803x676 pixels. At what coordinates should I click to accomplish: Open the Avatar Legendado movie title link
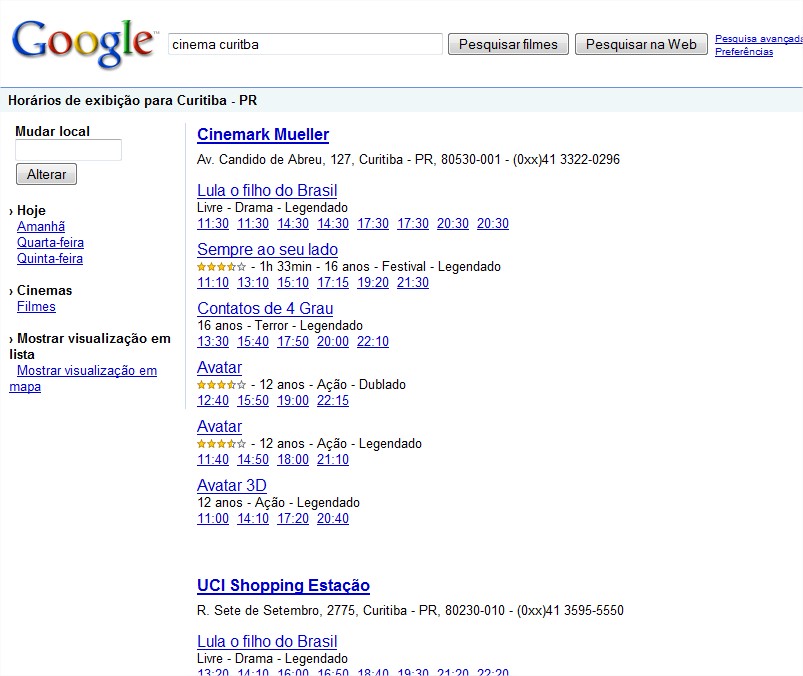[219, 426]
